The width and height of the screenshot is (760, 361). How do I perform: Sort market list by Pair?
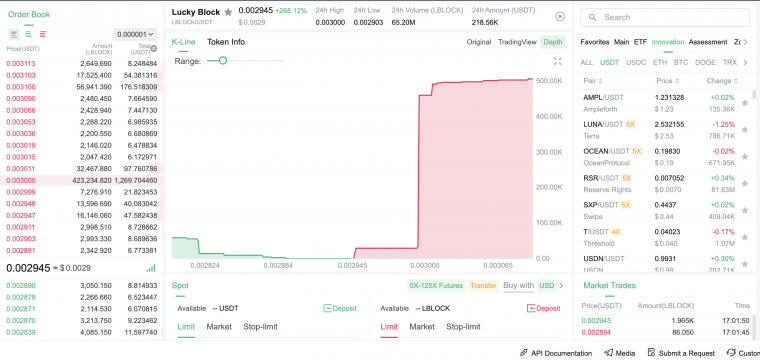coord(594,81)
